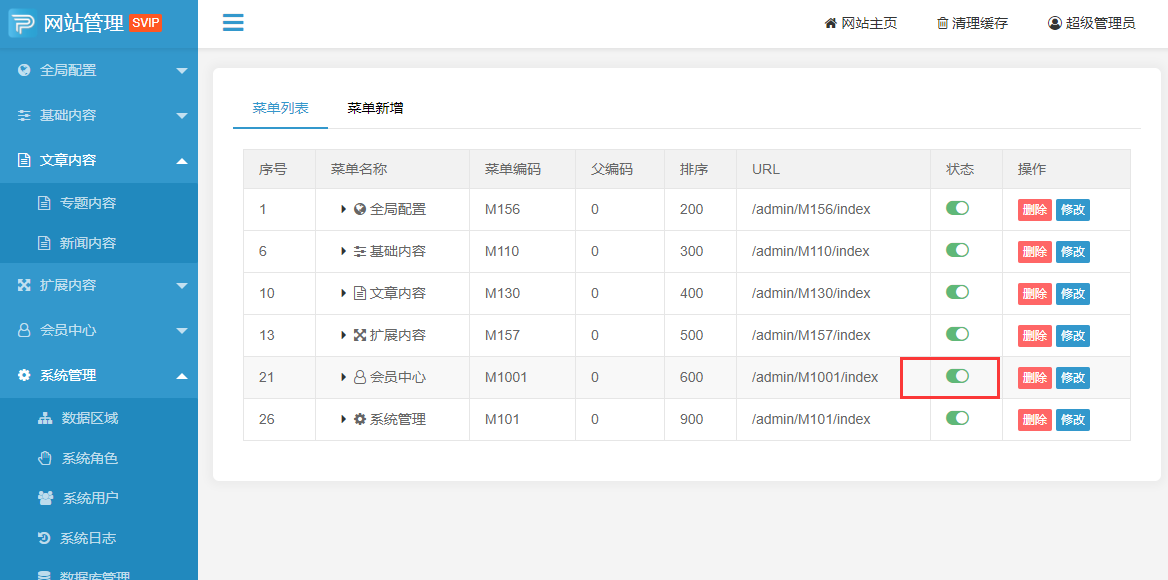Screen dimensions: 1168x580
Task: Delete the 基础内容 menu row
Action: [x=1034, y=252]
